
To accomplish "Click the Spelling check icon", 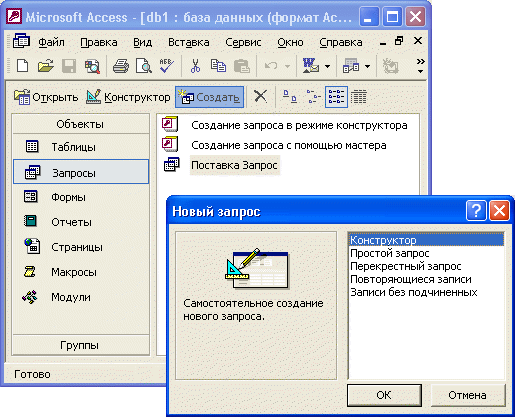I will (167, 66).
